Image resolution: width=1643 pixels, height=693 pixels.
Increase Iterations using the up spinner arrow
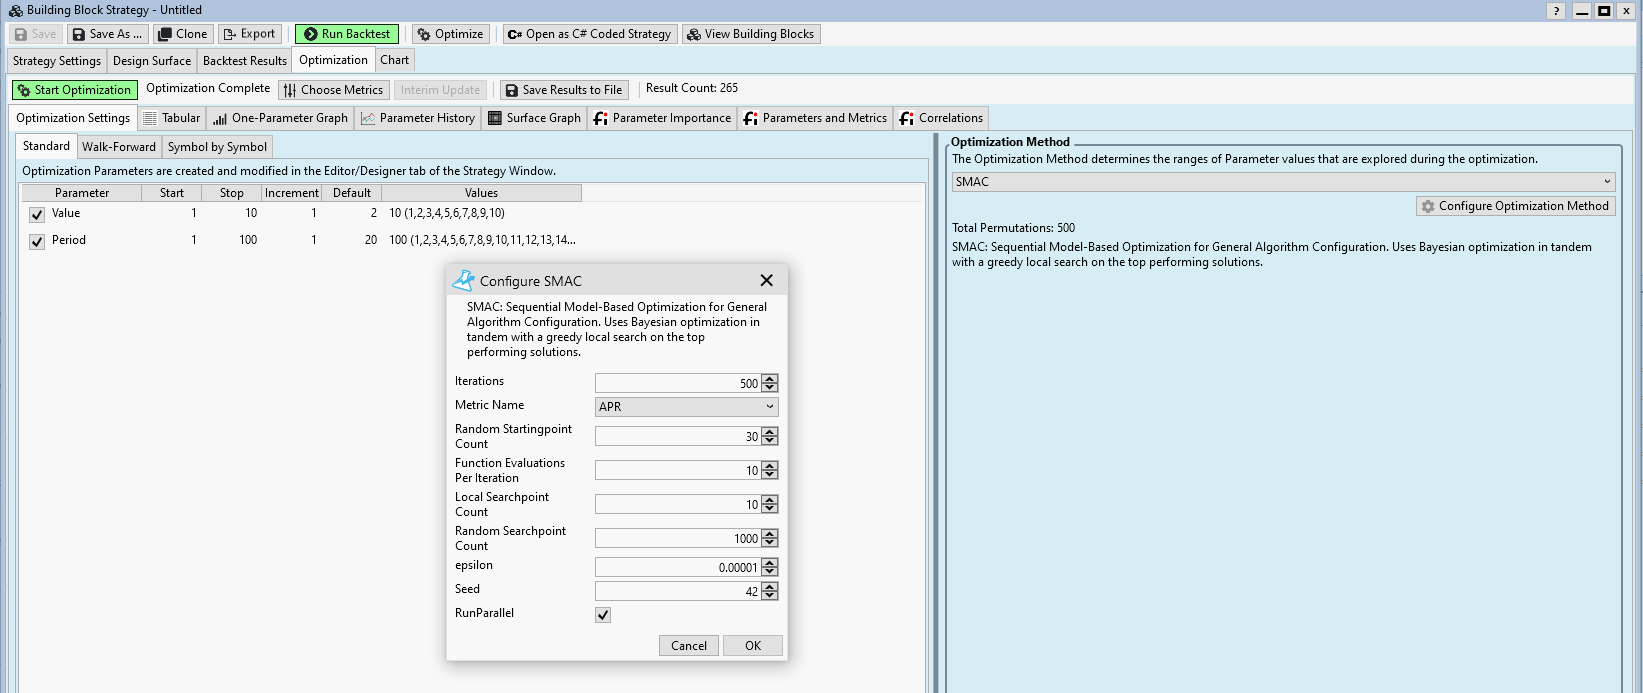tap(769, 379)
